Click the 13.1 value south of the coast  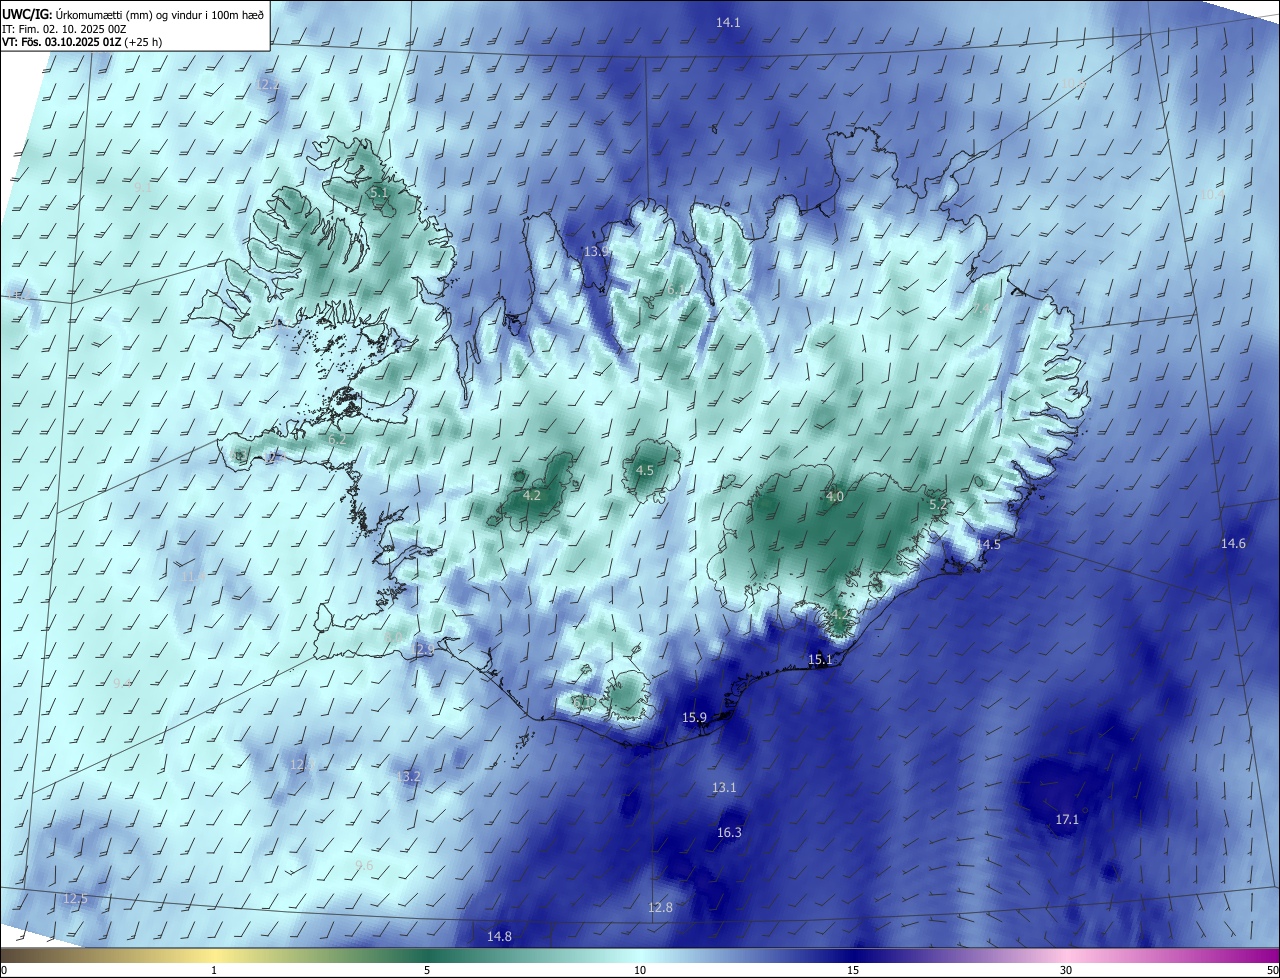tap(724, 788)
